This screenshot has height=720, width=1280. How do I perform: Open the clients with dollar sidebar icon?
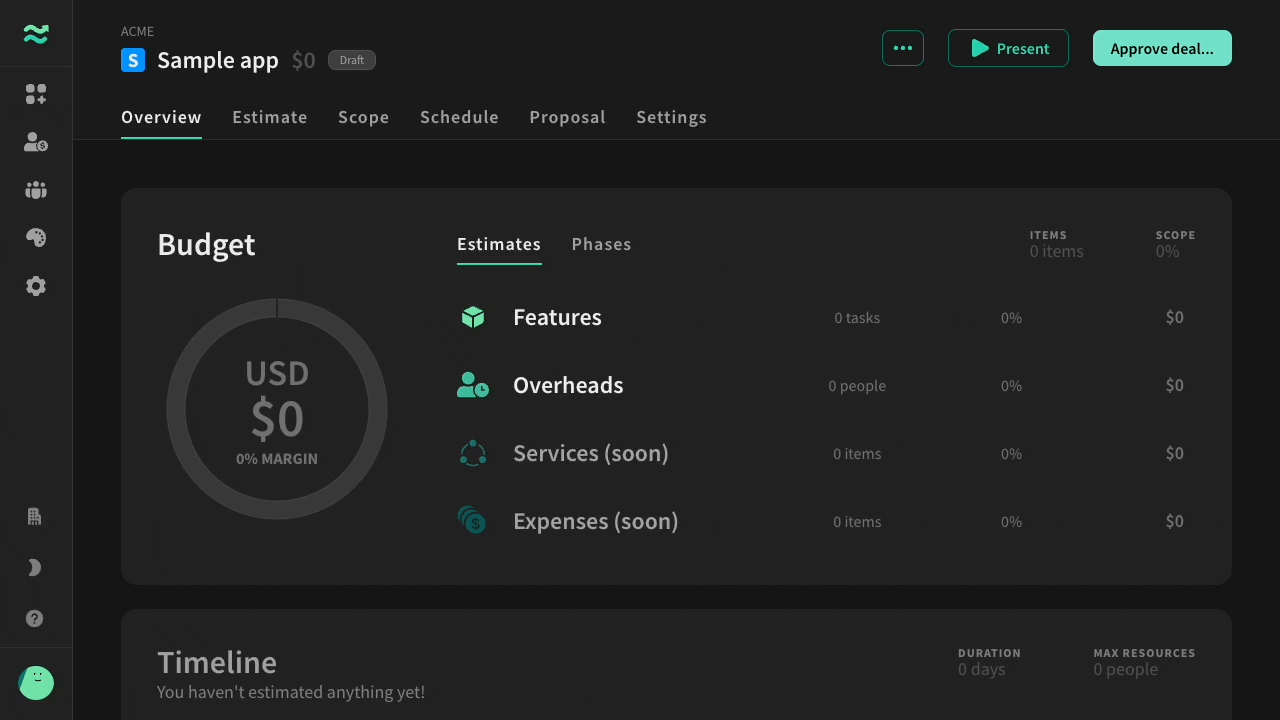coord(36,142)
